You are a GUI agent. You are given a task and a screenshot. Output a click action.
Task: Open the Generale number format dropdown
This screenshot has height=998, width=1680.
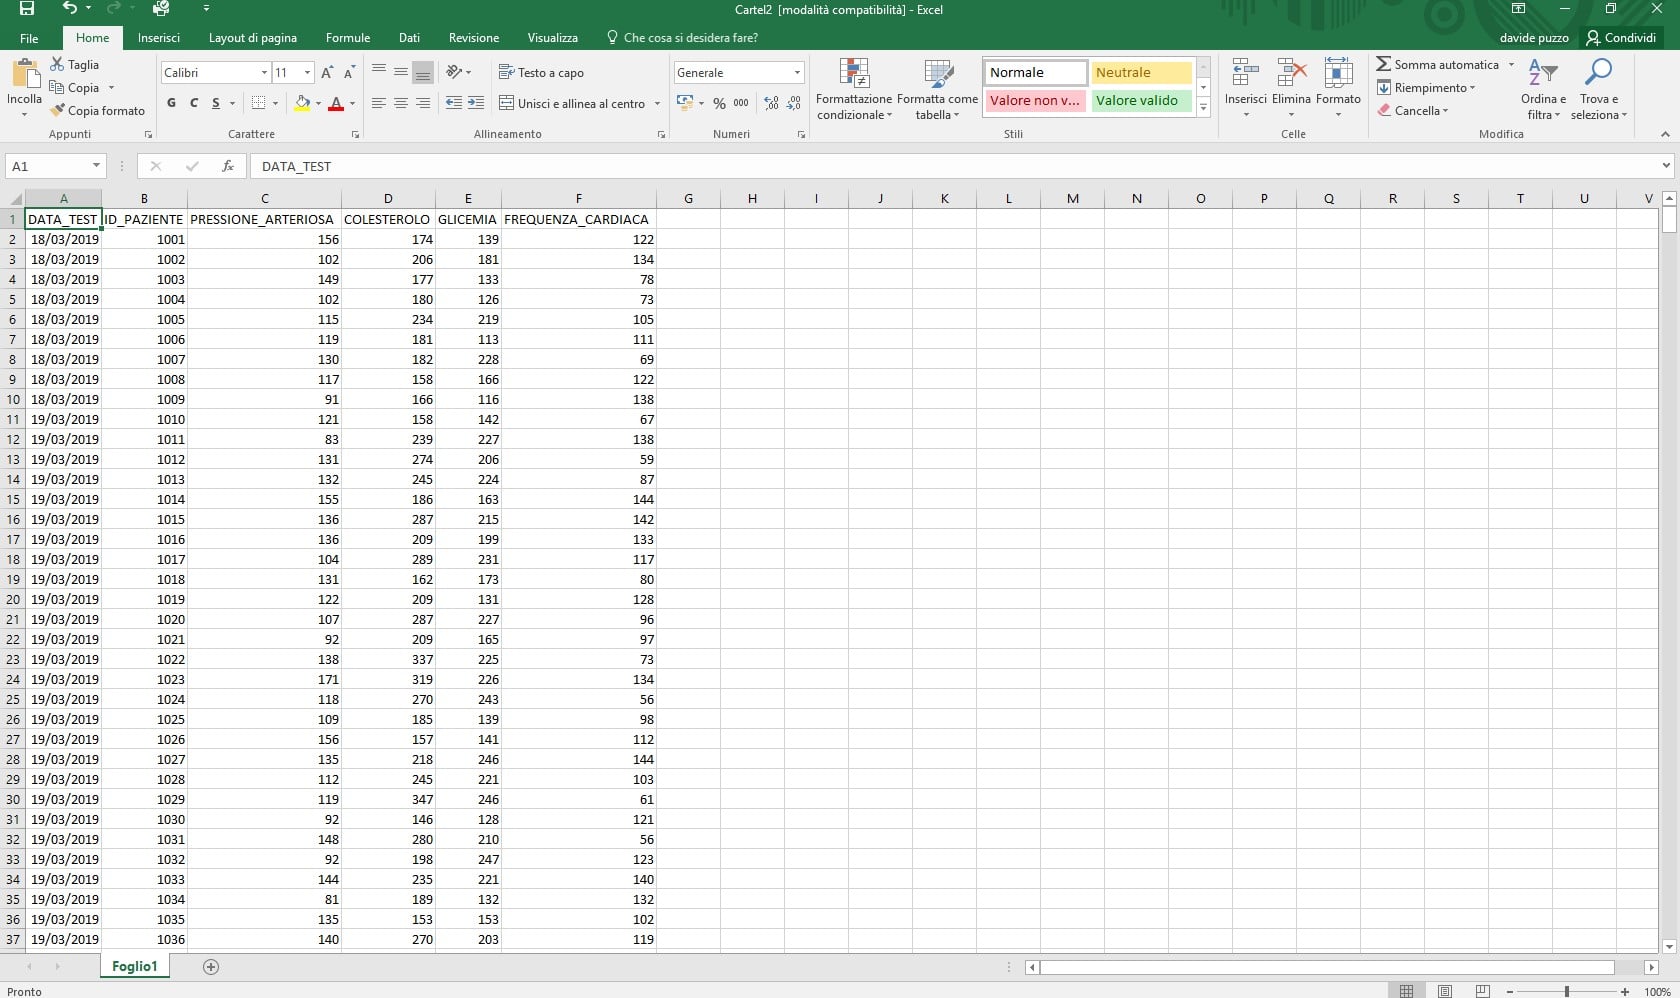point(797,72)
